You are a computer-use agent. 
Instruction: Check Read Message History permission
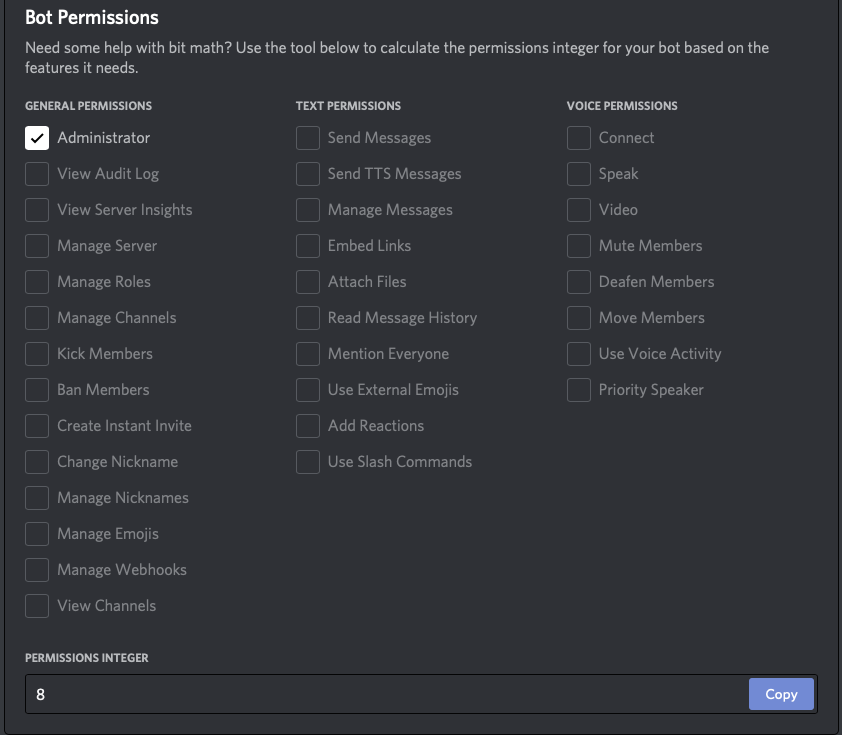[308, 318]
